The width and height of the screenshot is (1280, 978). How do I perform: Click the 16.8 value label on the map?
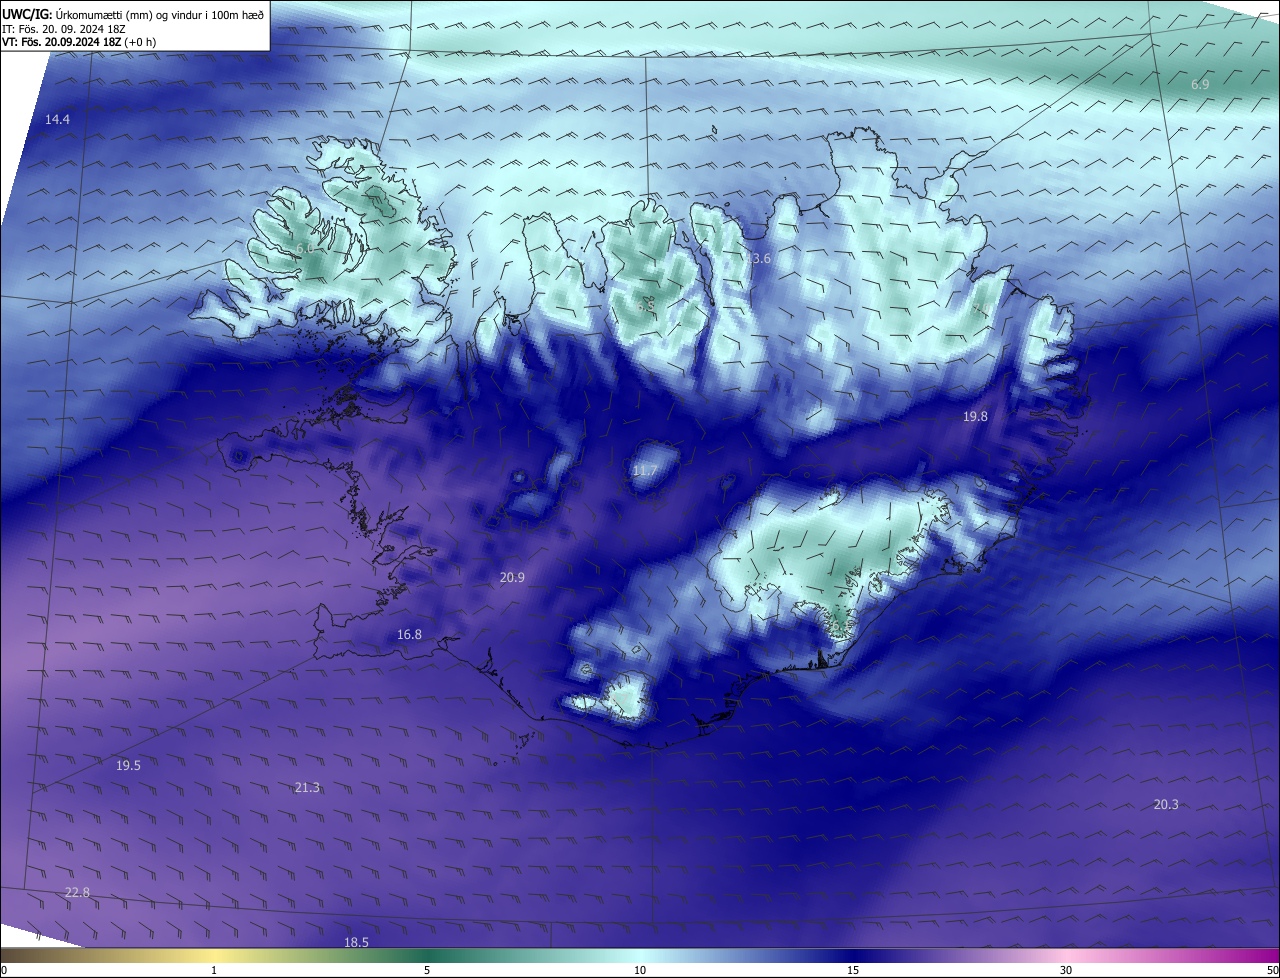[x=409, y=635]
